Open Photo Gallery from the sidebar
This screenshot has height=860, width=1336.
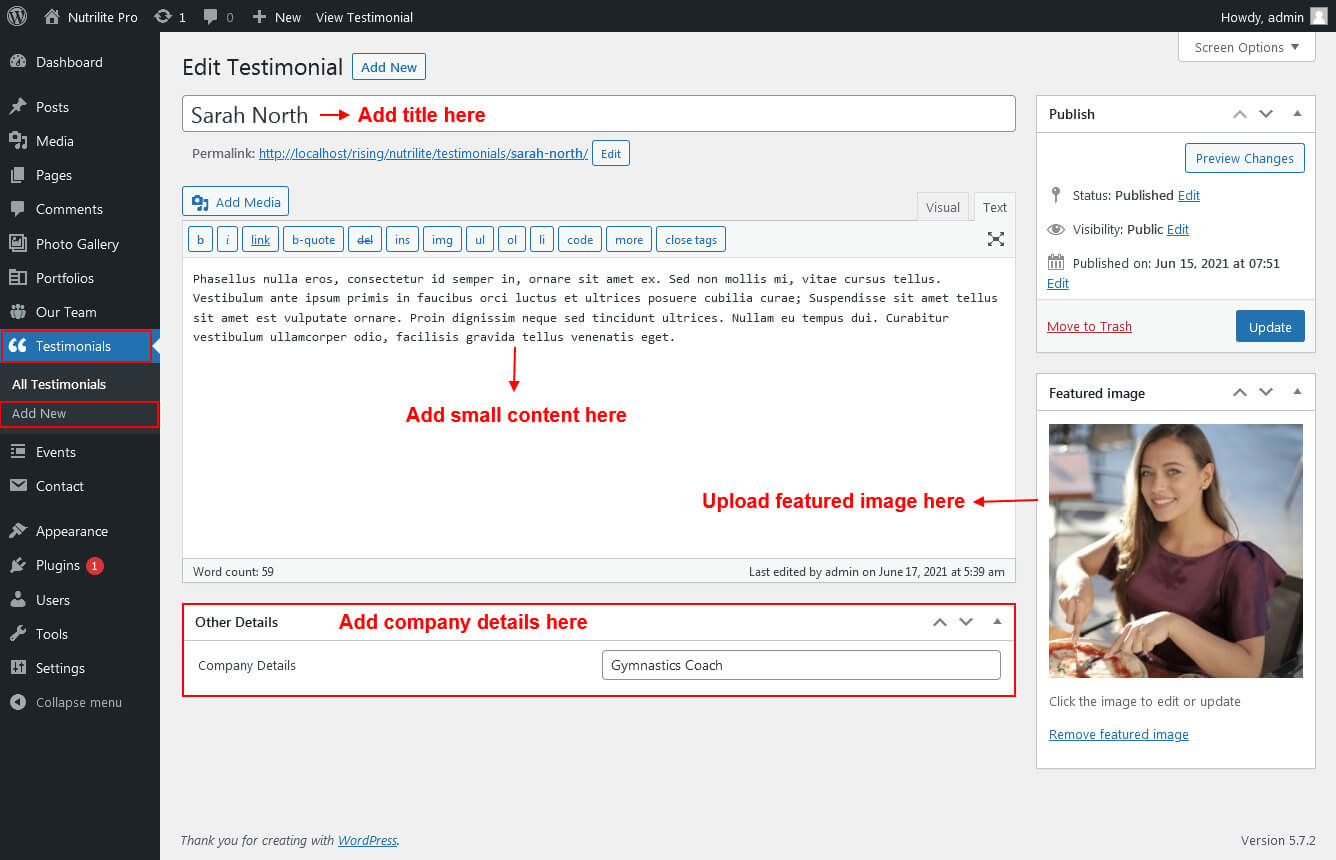click(x=77, y=244)
